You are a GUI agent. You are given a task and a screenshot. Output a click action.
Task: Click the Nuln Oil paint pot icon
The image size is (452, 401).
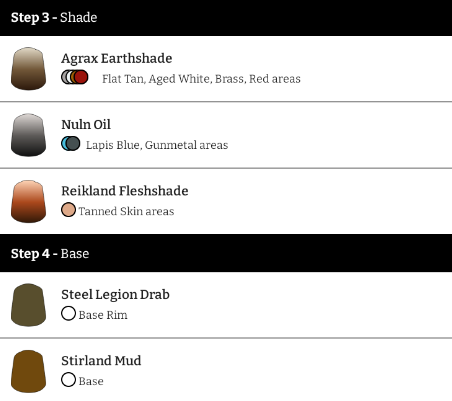[x=28, y=135]
